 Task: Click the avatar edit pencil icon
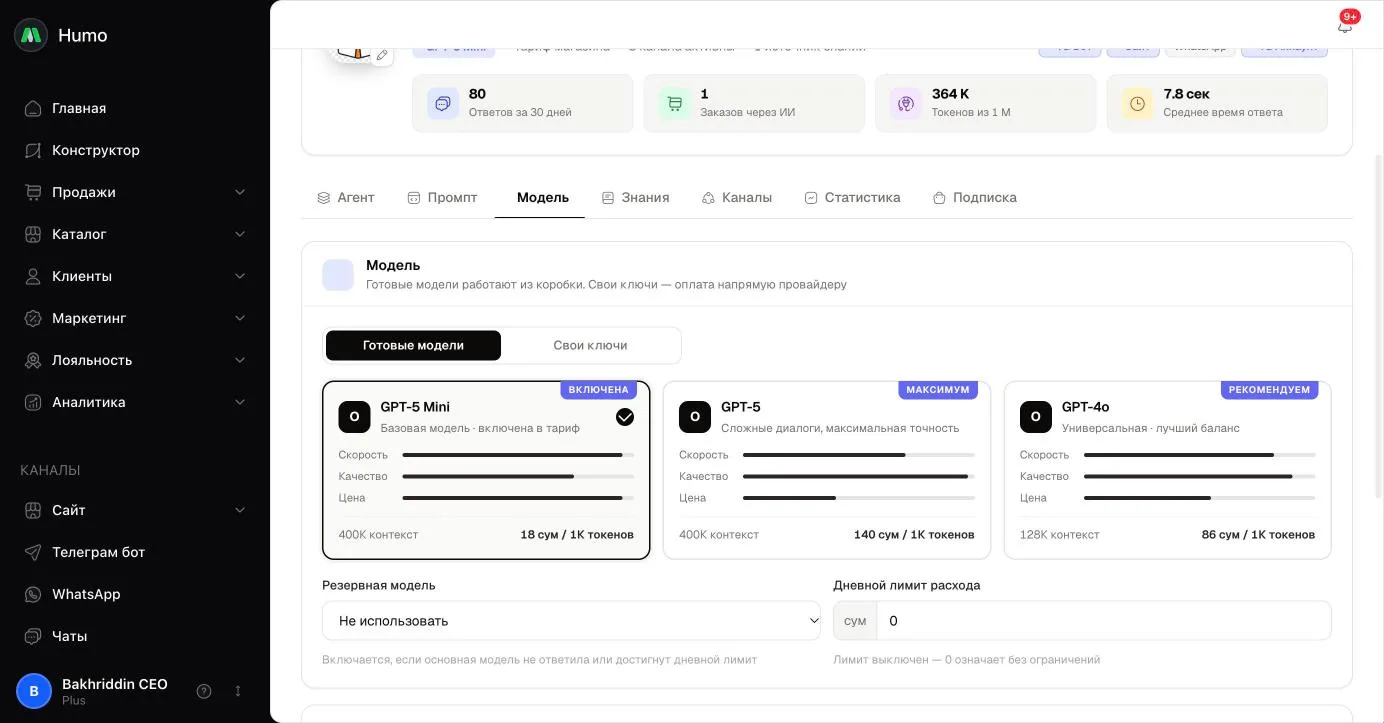click(x=381, y=55)
